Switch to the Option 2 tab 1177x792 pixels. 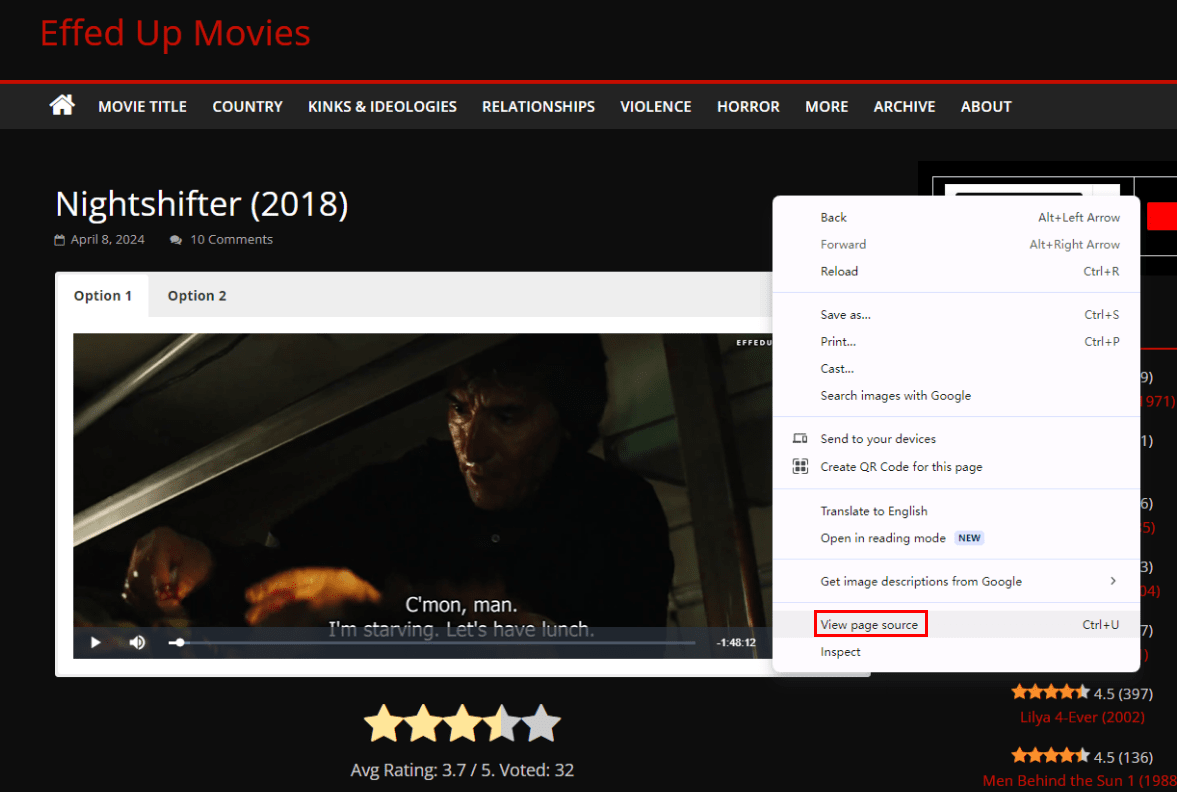click(x=197, y=296)
